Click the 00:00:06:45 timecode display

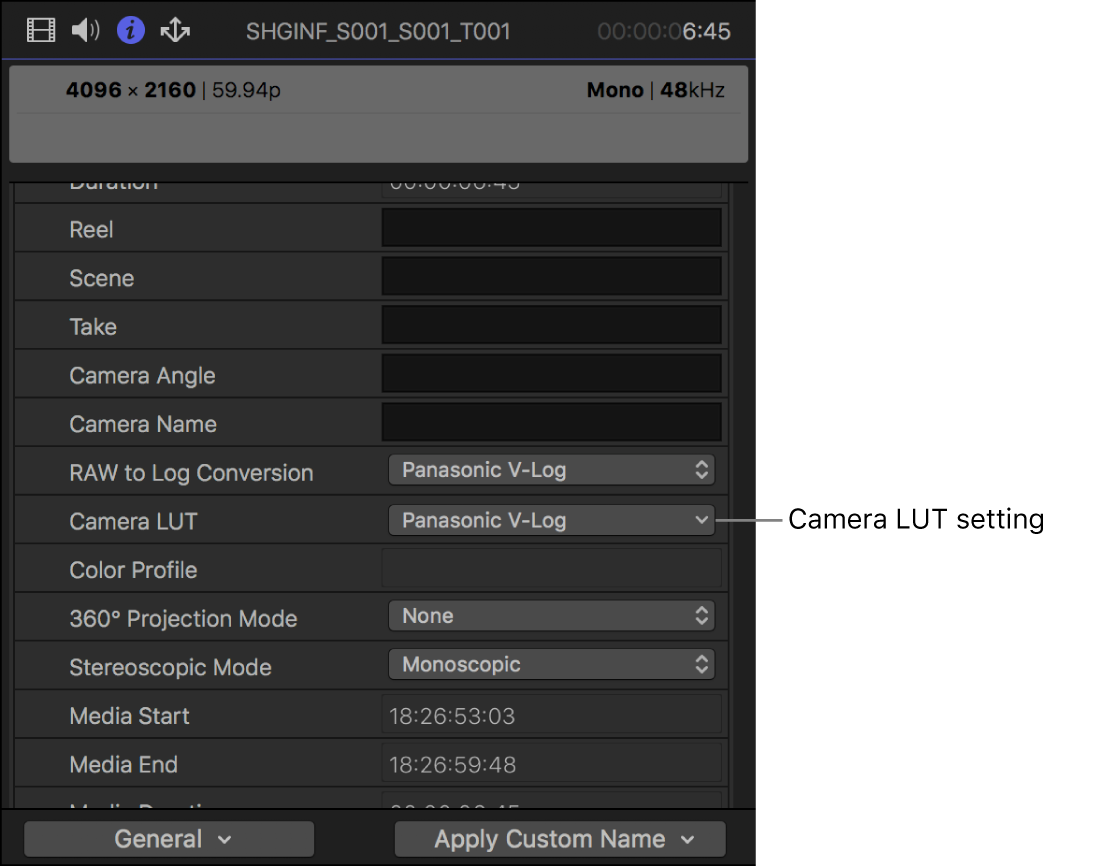tap(663, 31)
